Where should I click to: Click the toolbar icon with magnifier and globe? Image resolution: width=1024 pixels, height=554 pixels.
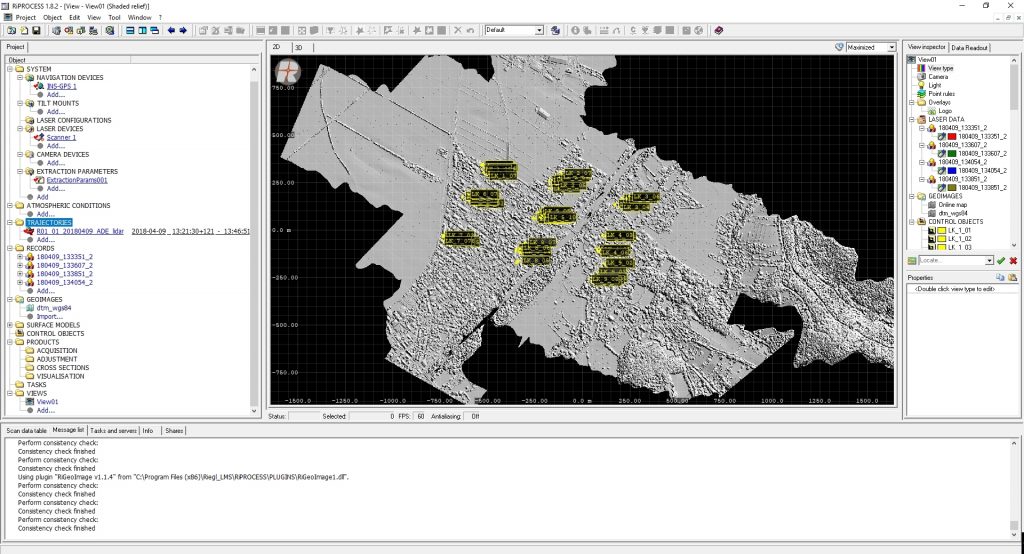(110, 31)
